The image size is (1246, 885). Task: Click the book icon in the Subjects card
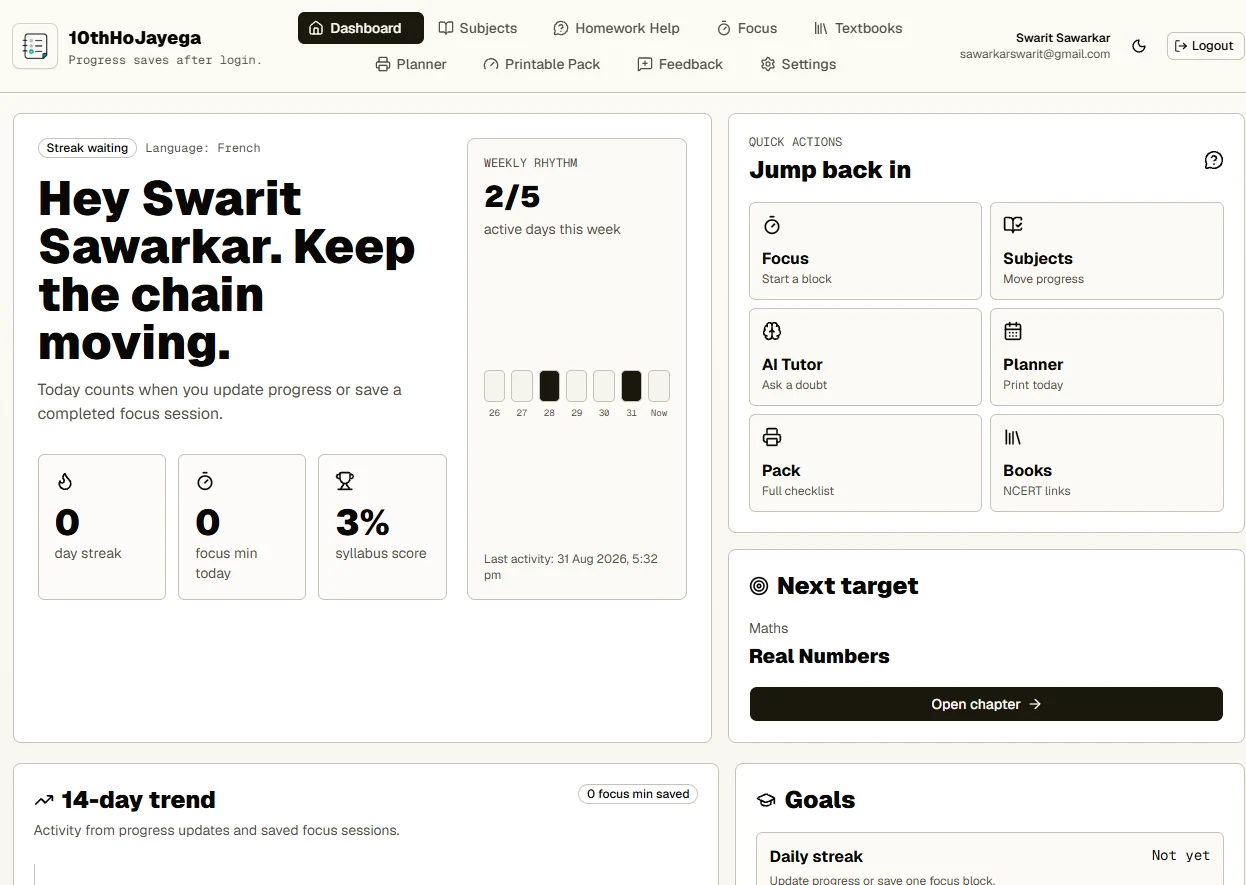point(1013,225)
